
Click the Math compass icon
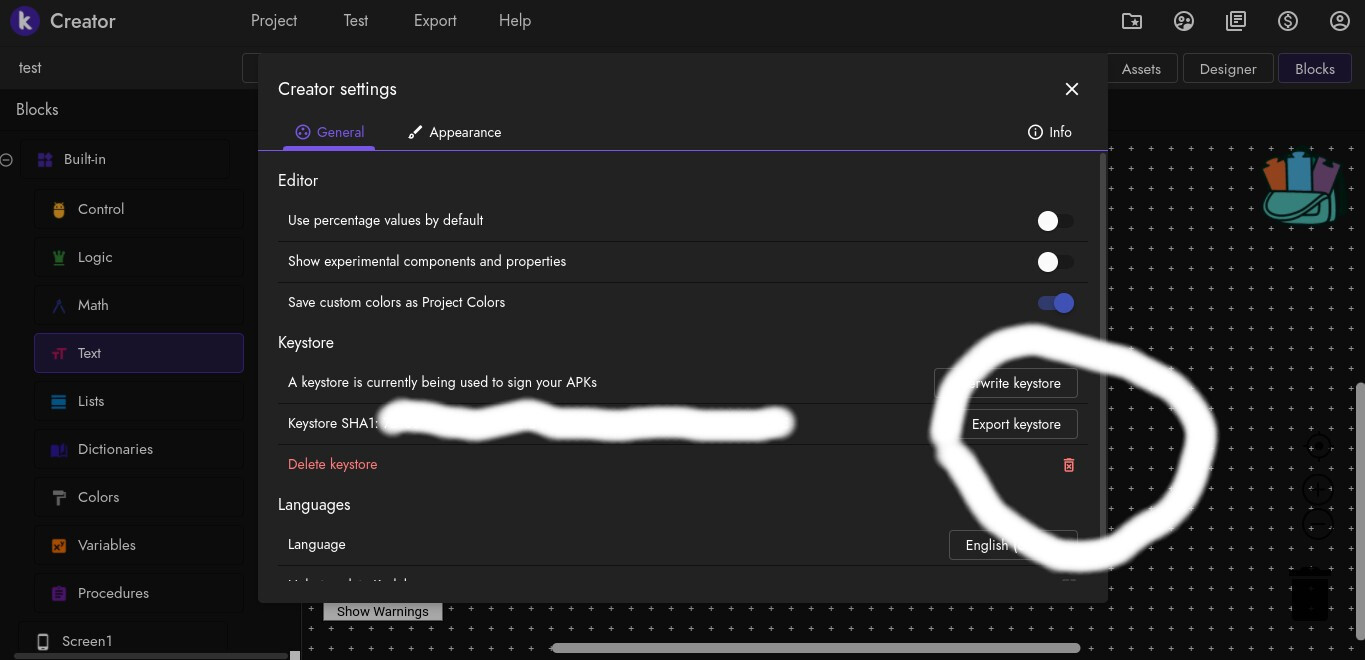pos(58,305)
